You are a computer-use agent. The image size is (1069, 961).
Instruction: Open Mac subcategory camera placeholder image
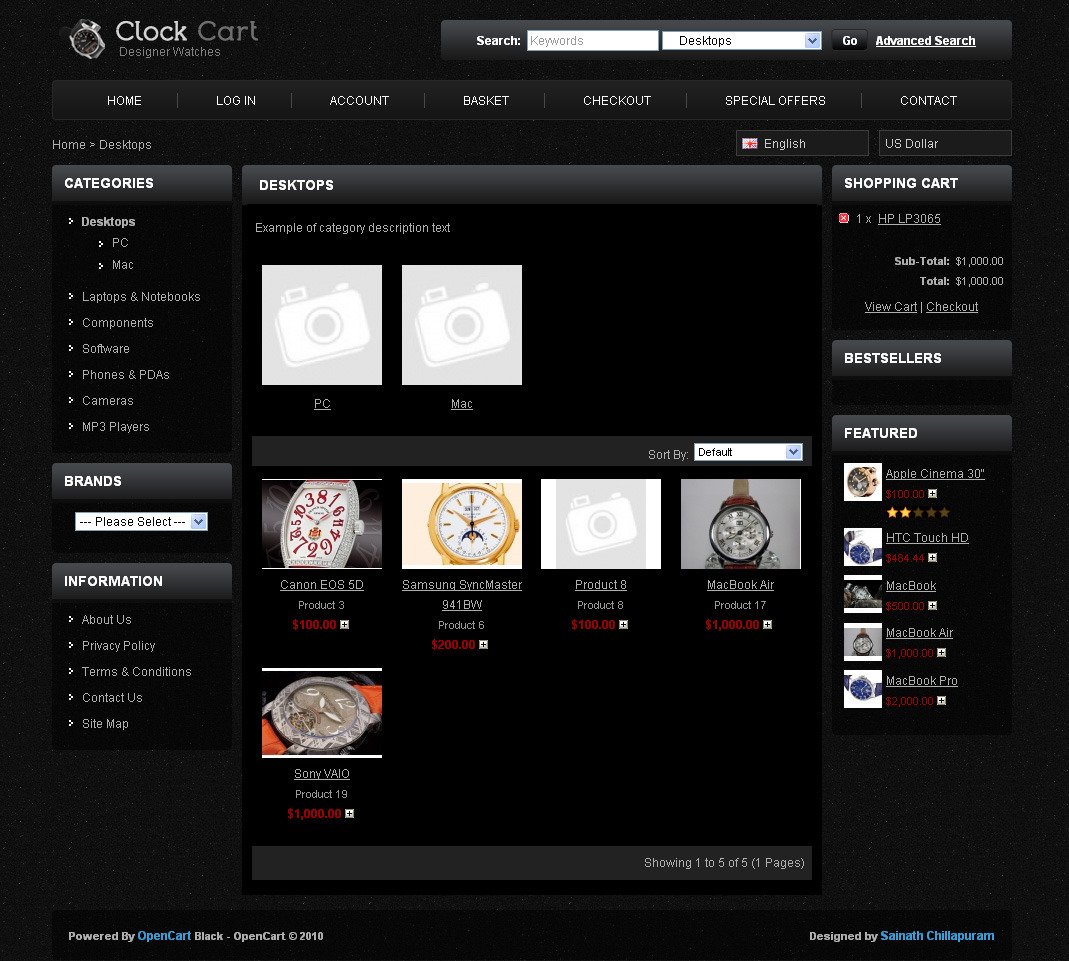point(462,325)
